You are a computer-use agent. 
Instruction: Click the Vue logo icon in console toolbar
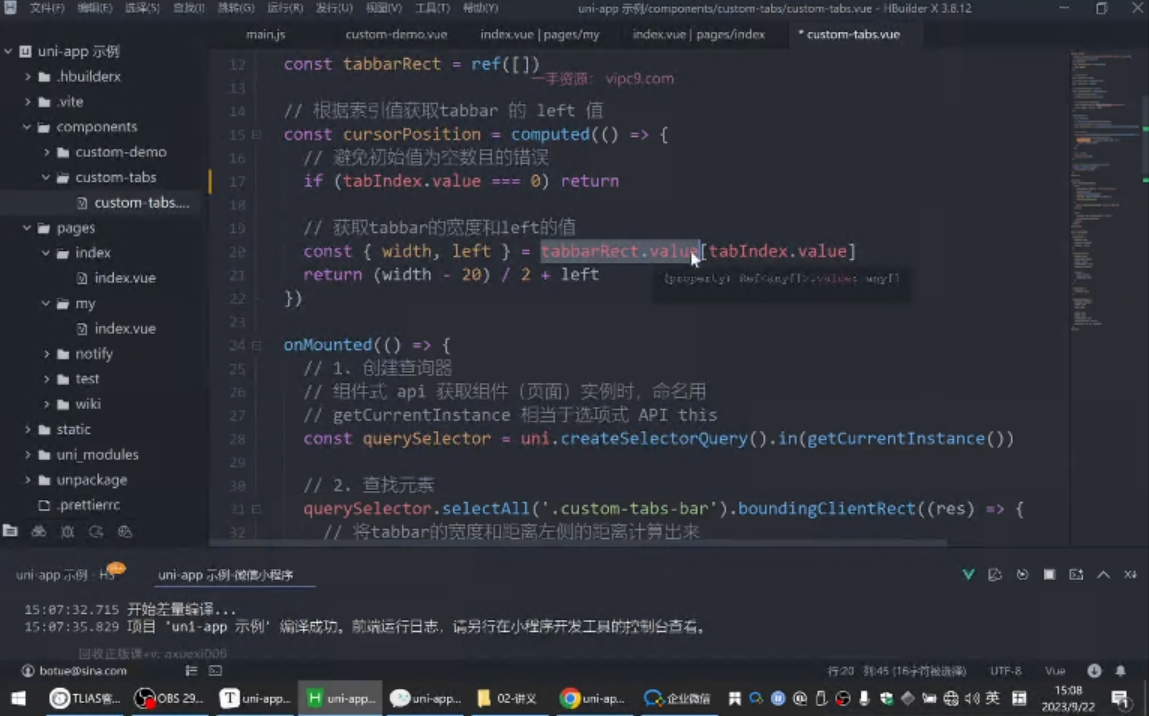coord(968,575)
